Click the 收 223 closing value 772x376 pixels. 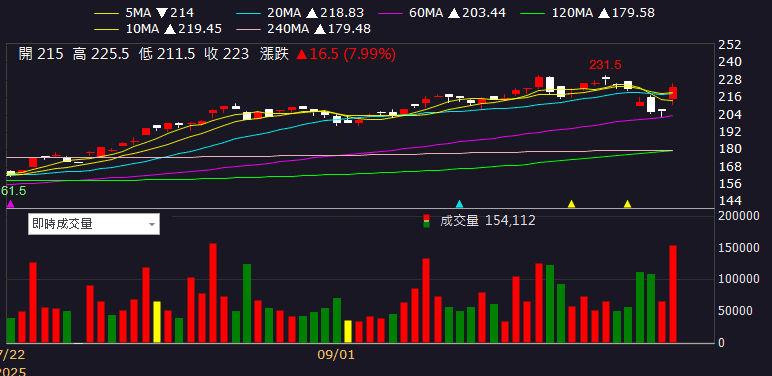click(x=226, y=54)
